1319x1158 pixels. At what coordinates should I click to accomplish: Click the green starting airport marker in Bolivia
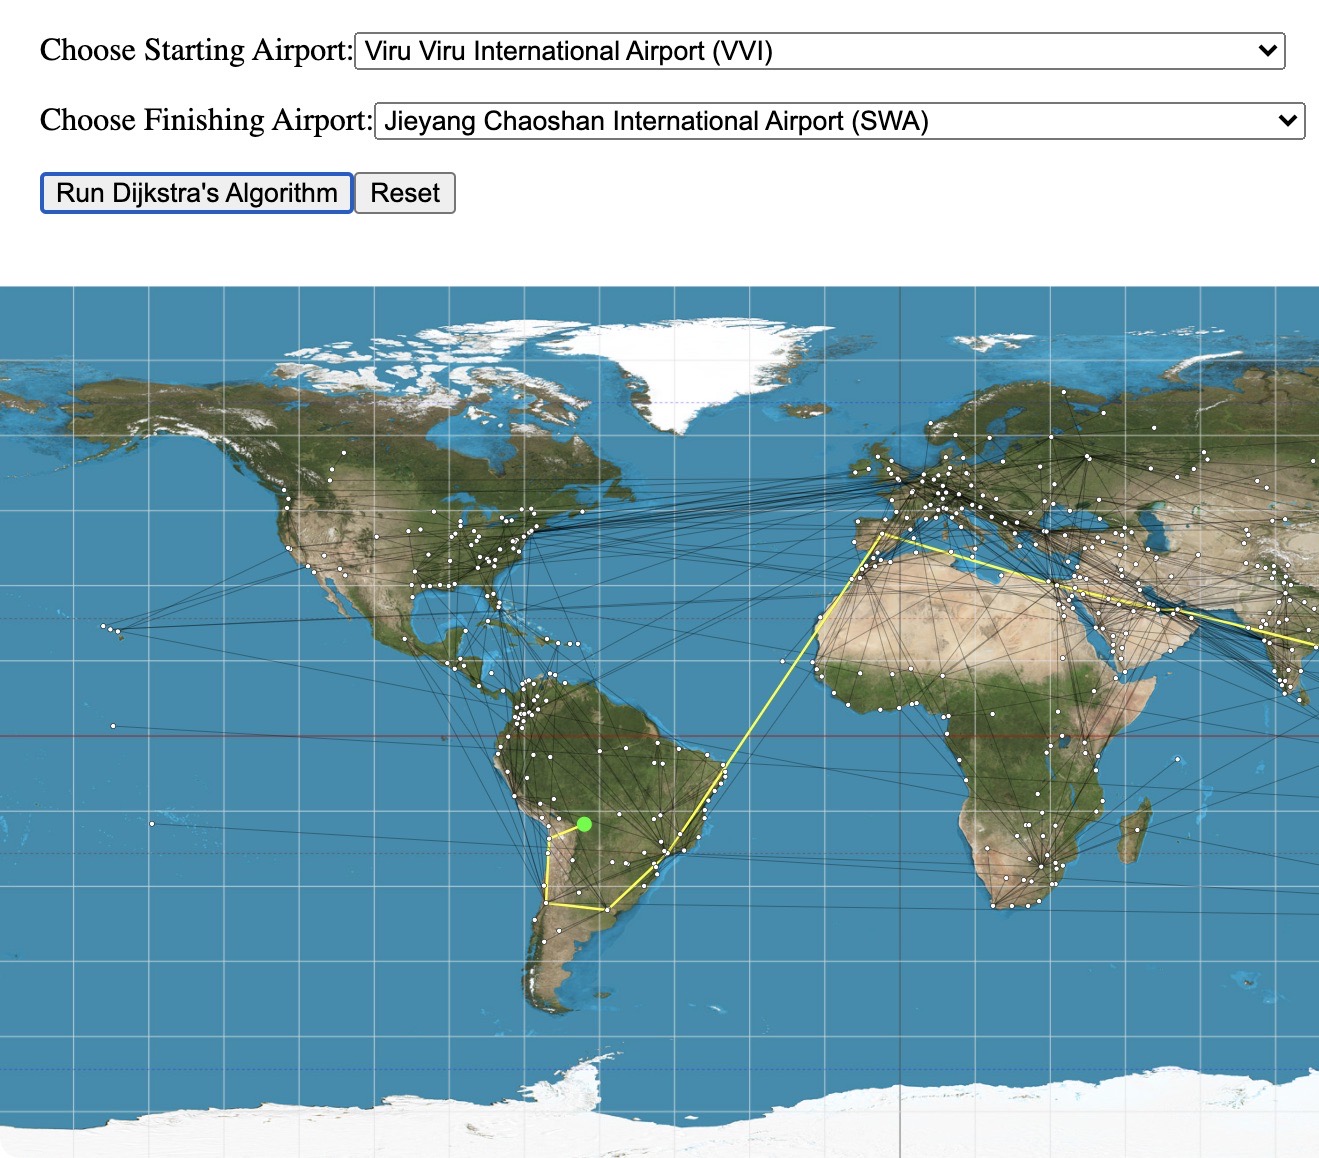point(584,824)
